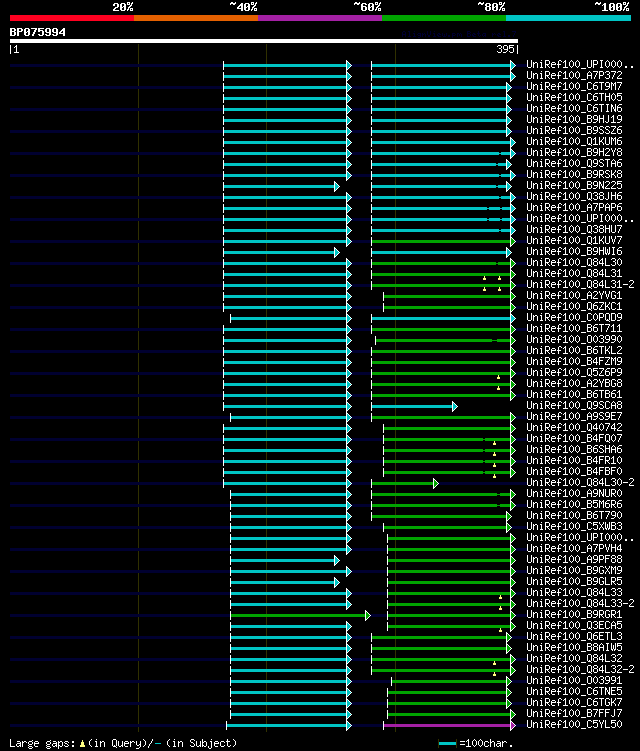
Task: Open the UniRef100_C5XWB3 hit
Action: 574,527
